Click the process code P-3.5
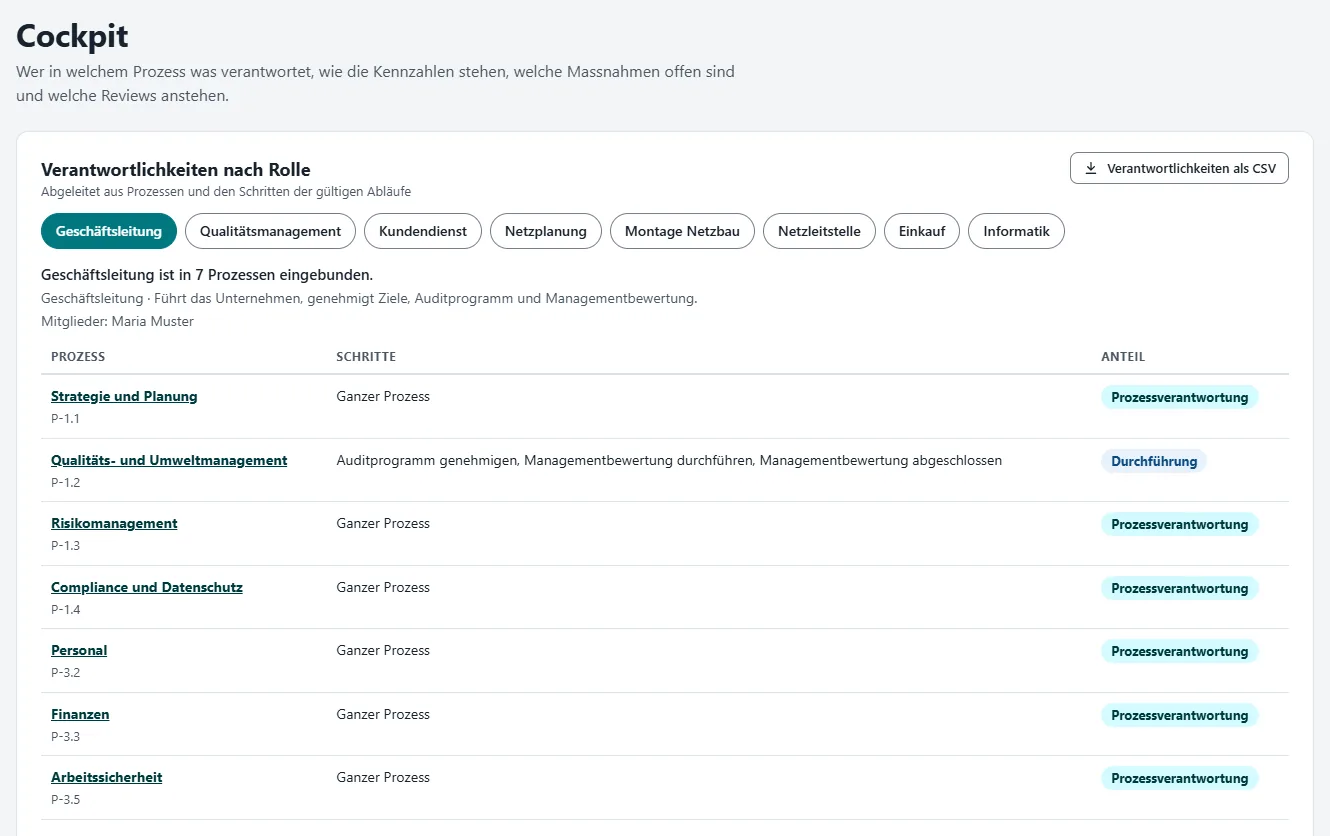The width and height of the screenshot is (1330, 836). (x=65, y=799)
